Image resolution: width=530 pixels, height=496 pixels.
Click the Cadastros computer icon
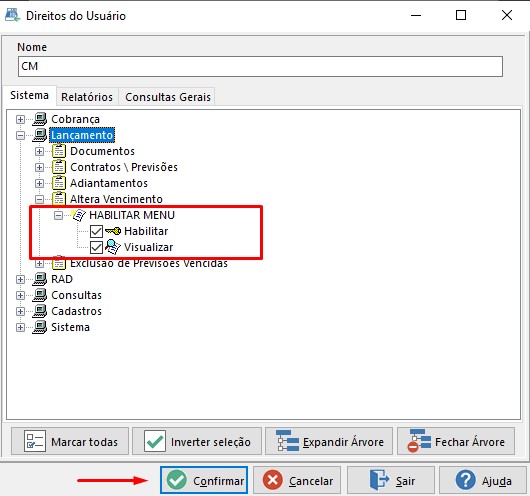pos(40,311)
